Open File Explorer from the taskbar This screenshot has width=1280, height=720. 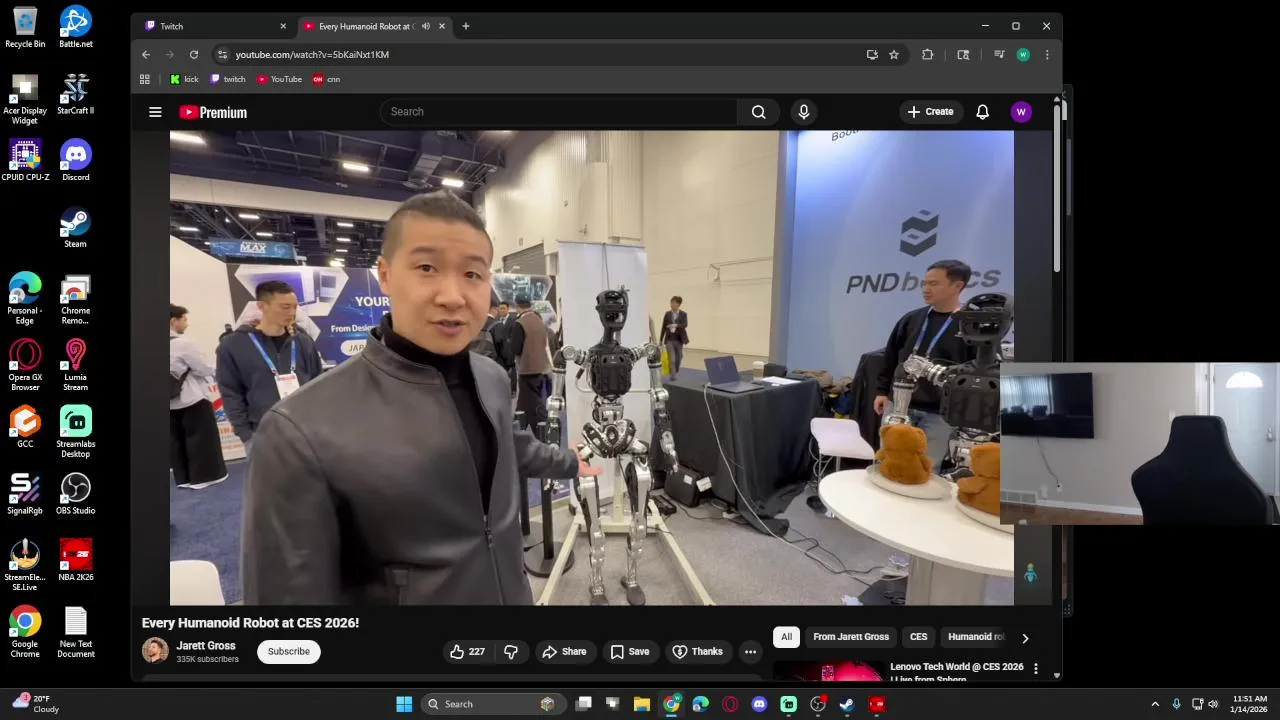pos(642,704)
